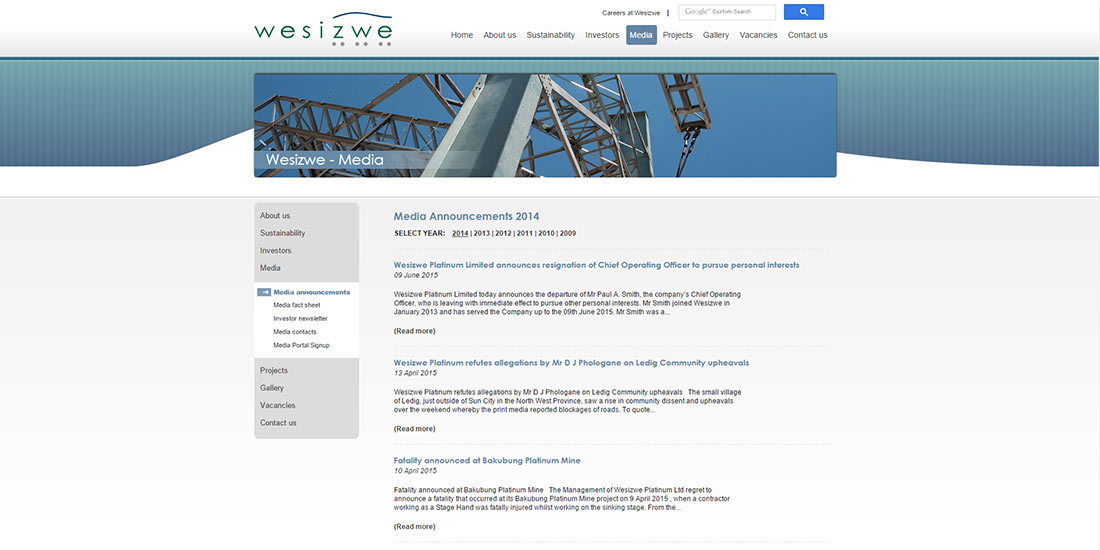
Task: Select year 2010 in the year filter
Action: pyautogui.click(x=546, y=233)
